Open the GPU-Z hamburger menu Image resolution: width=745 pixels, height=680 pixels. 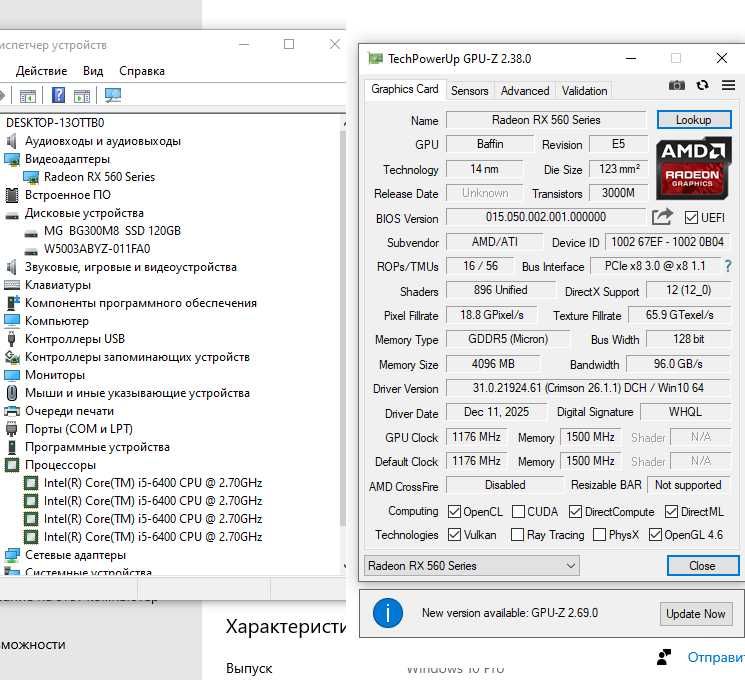pyautogui.click(x=728, y=86)
